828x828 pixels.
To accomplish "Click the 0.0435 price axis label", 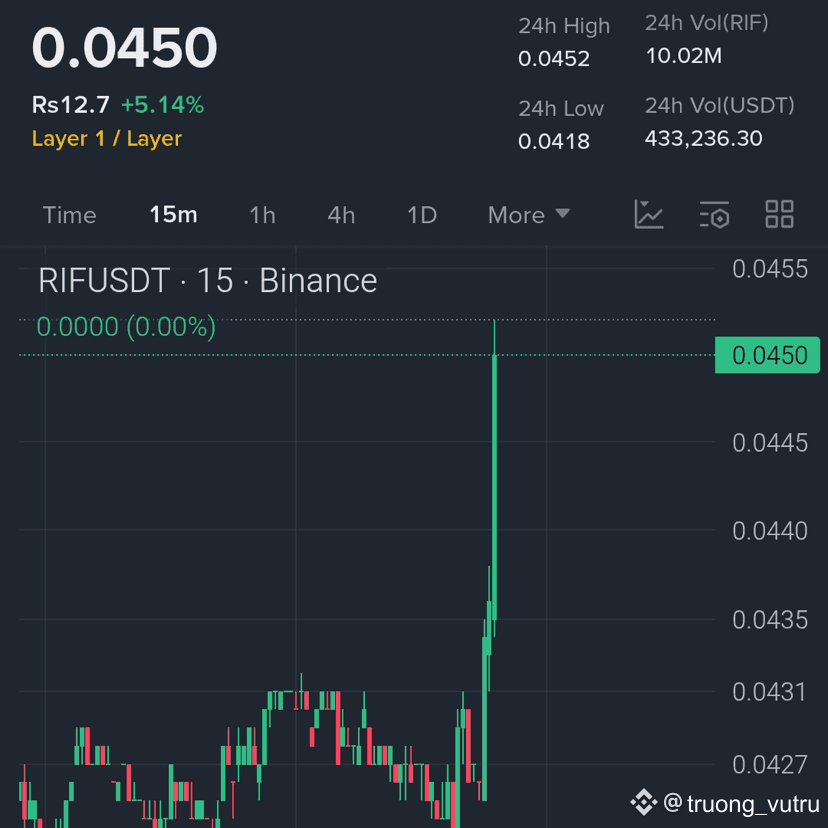I will [770, 620].
